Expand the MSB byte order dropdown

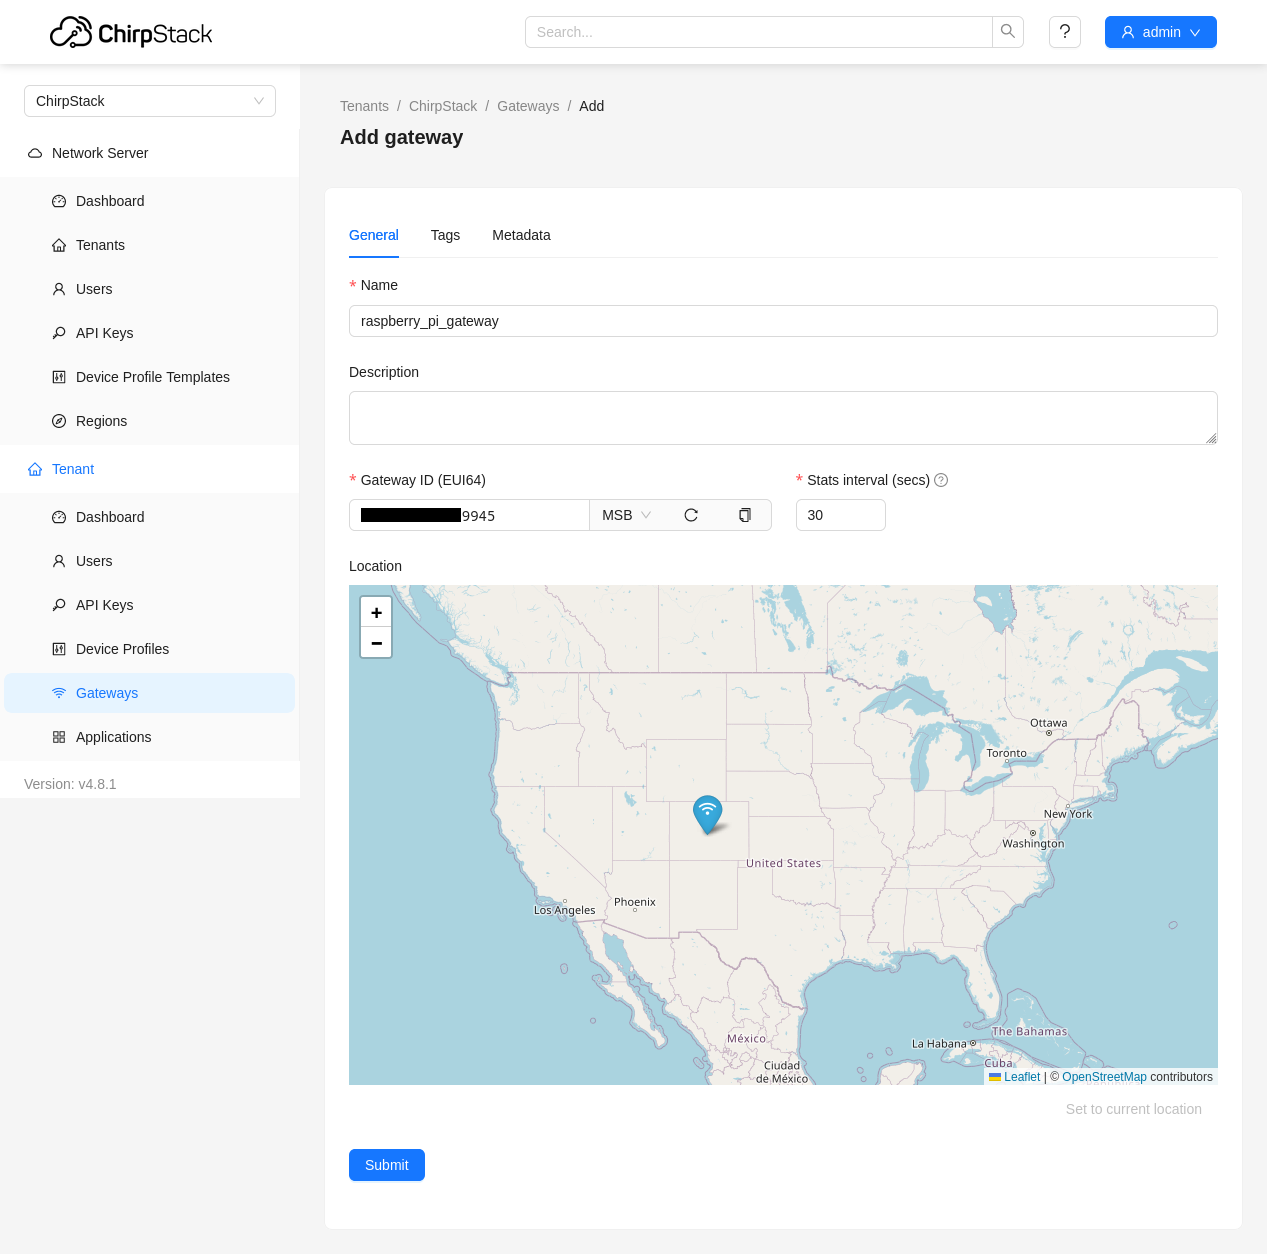click(627, 515)
